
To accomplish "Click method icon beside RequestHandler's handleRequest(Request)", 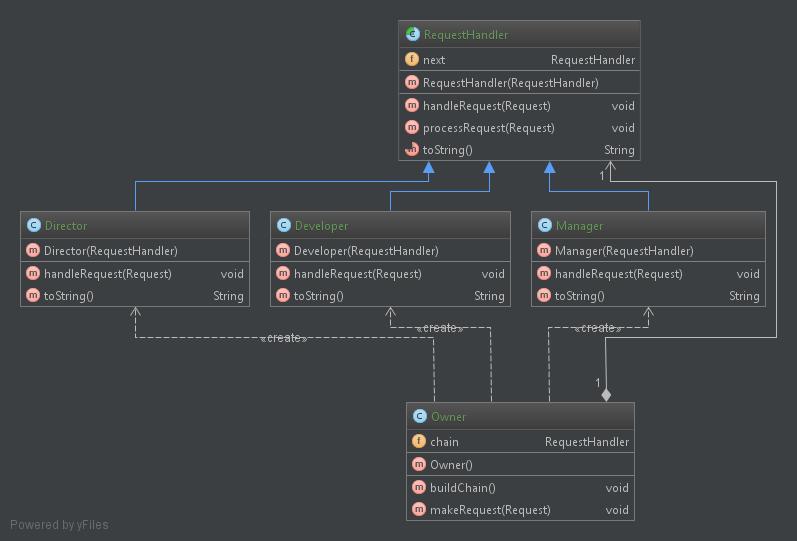I will click(x=412, y=105).
